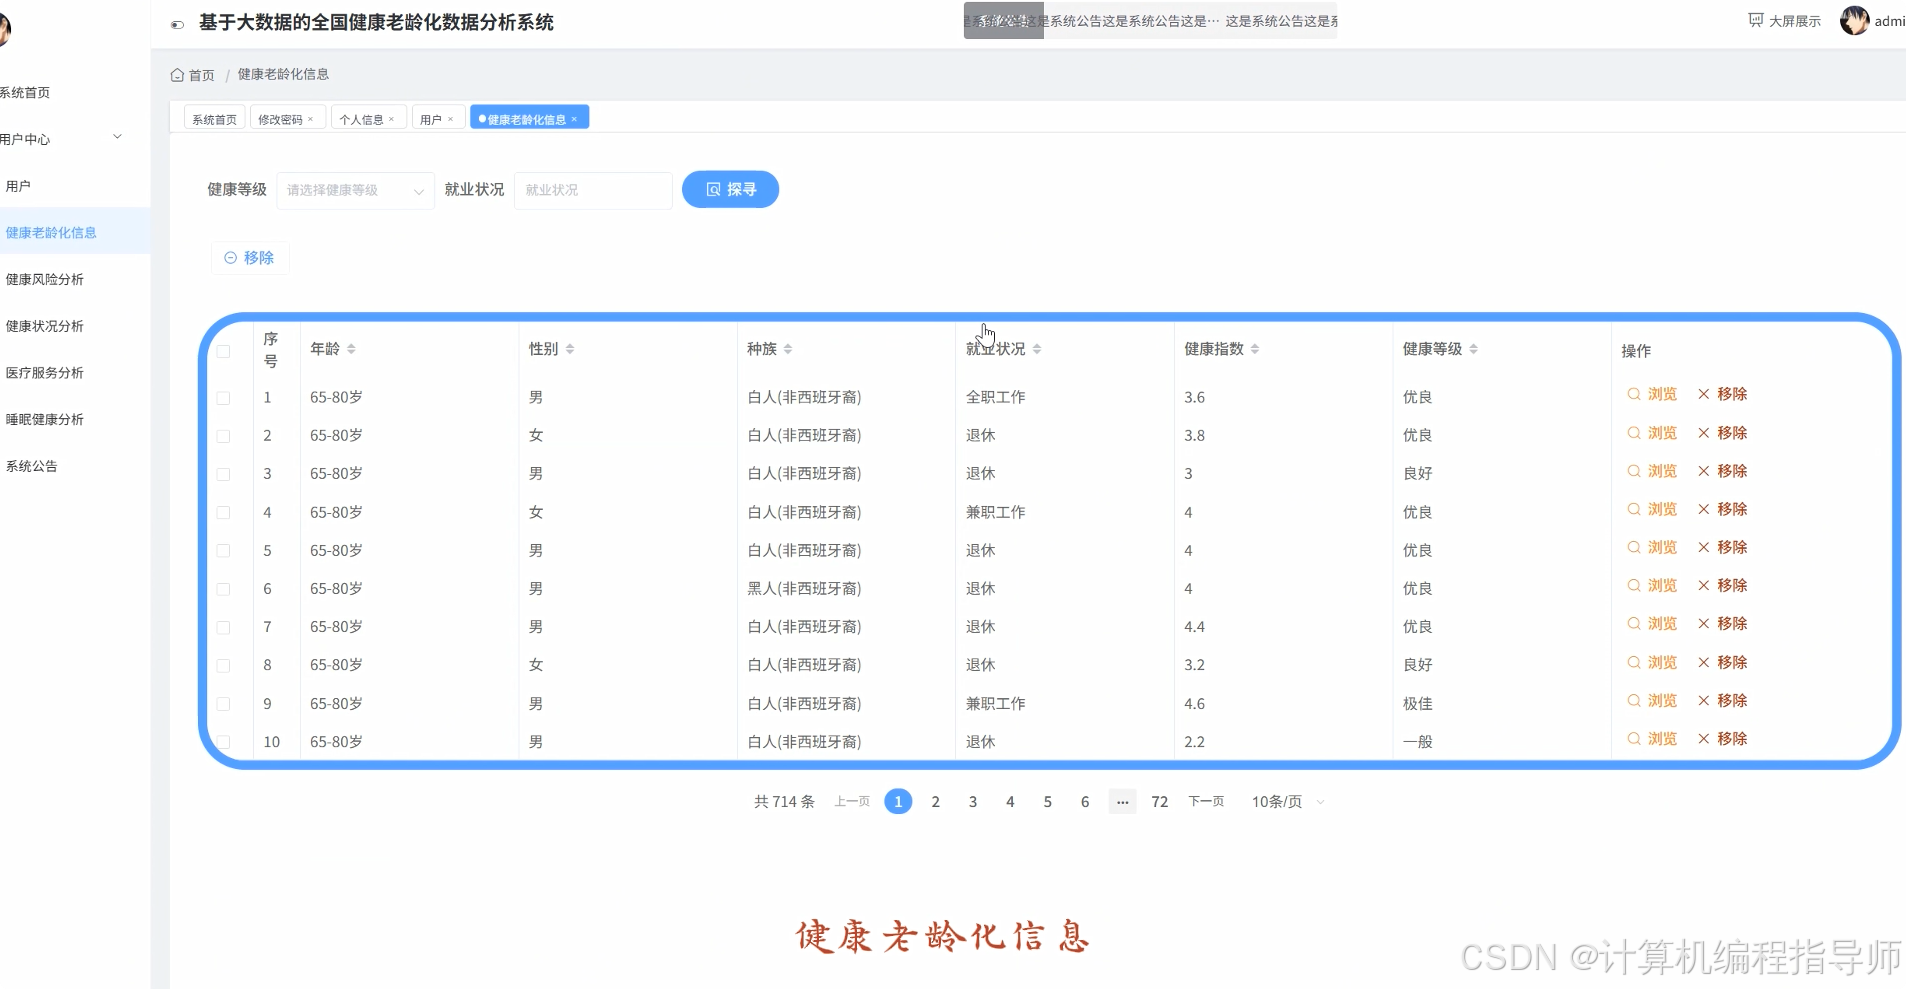Image resolution: width=1906 pixels, height=989 pixels.
Task: Check the checkbox for row 2
Action: pos(224,436)
